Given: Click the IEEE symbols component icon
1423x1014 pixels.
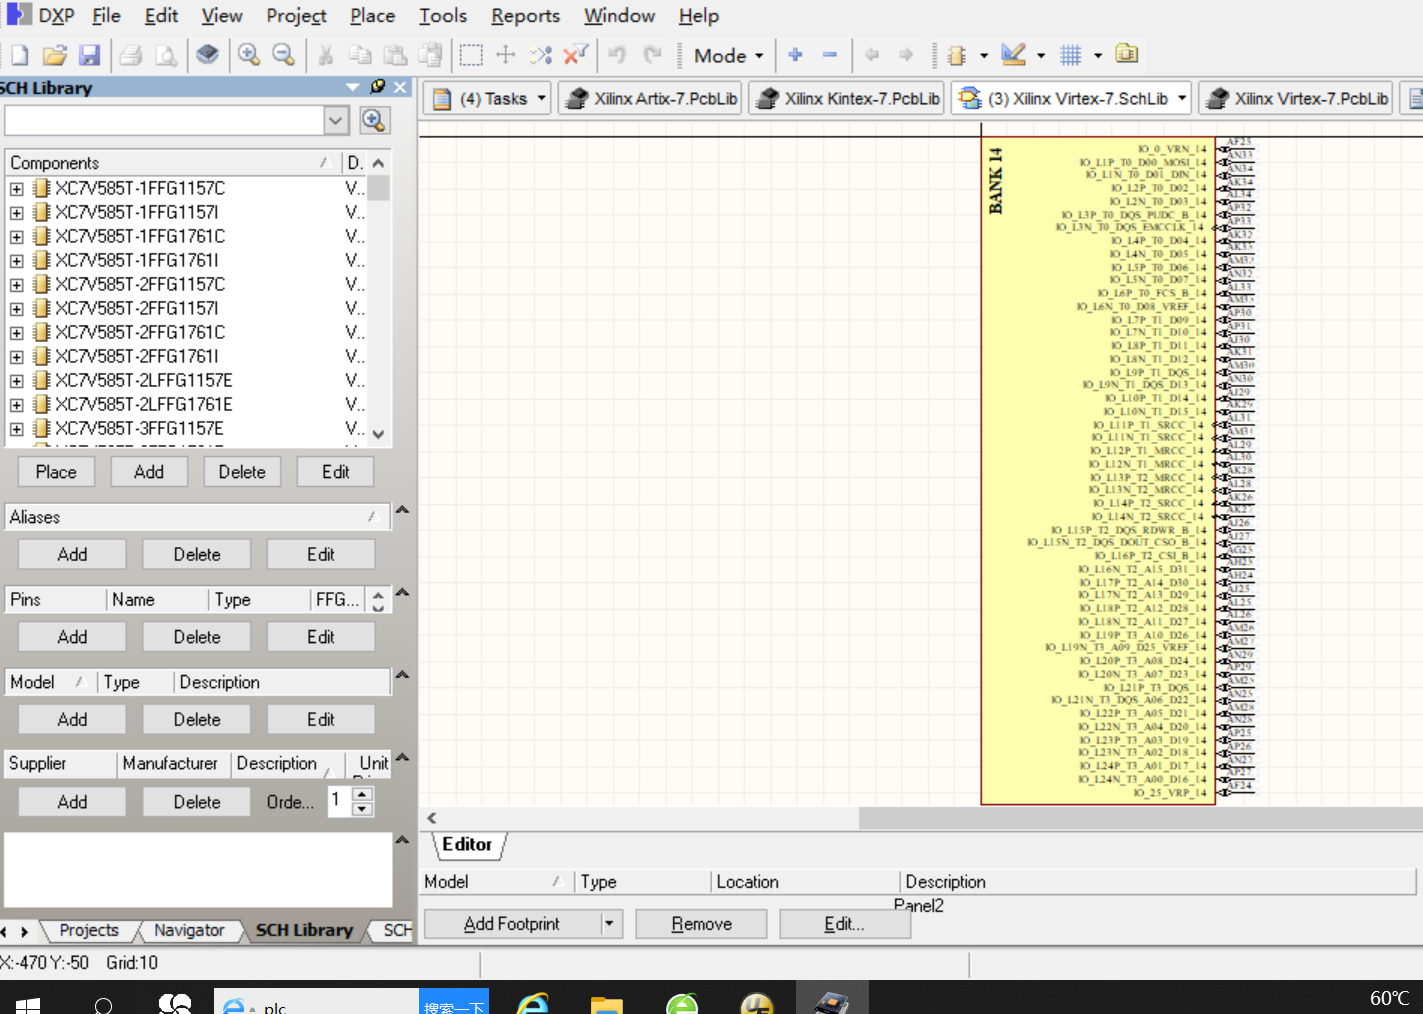Looking at the screenshot, I should [x=957, y=55].
